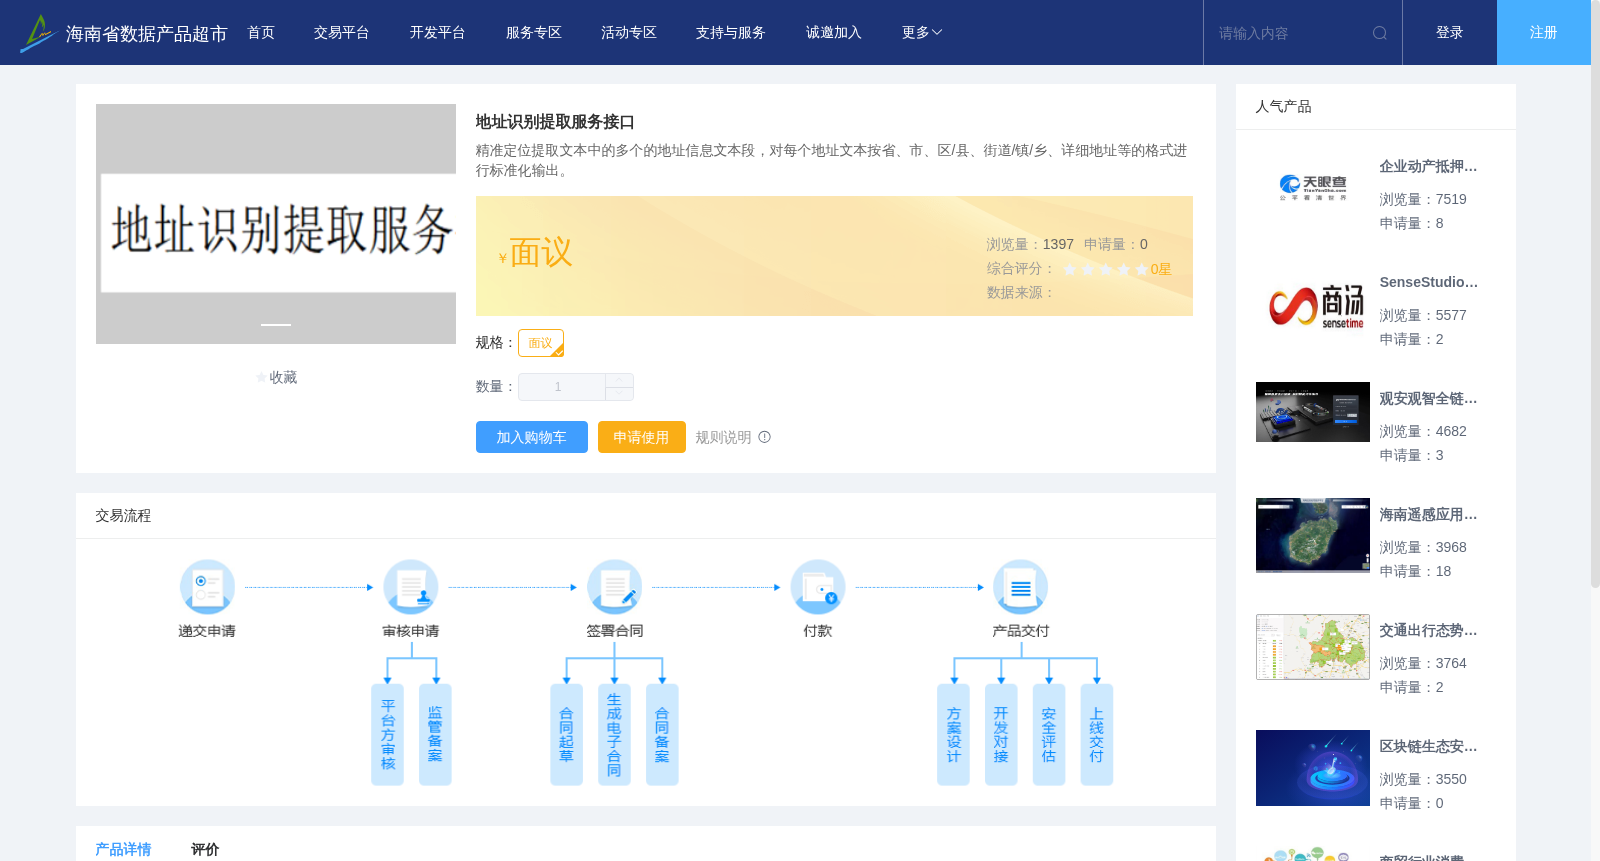Click the Hainan data supermarket logo
The height and width of the screenshot is (861, 1600).
(x=38, y=33)
